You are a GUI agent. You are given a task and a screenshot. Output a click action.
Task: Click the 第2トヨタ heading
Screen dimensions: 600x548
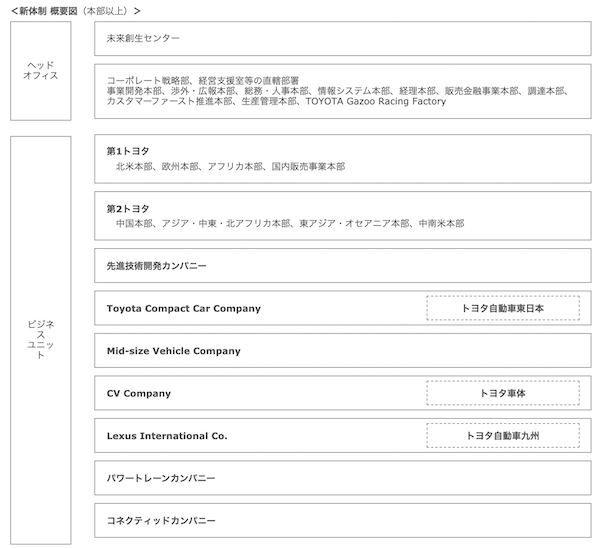pos(128,209)
